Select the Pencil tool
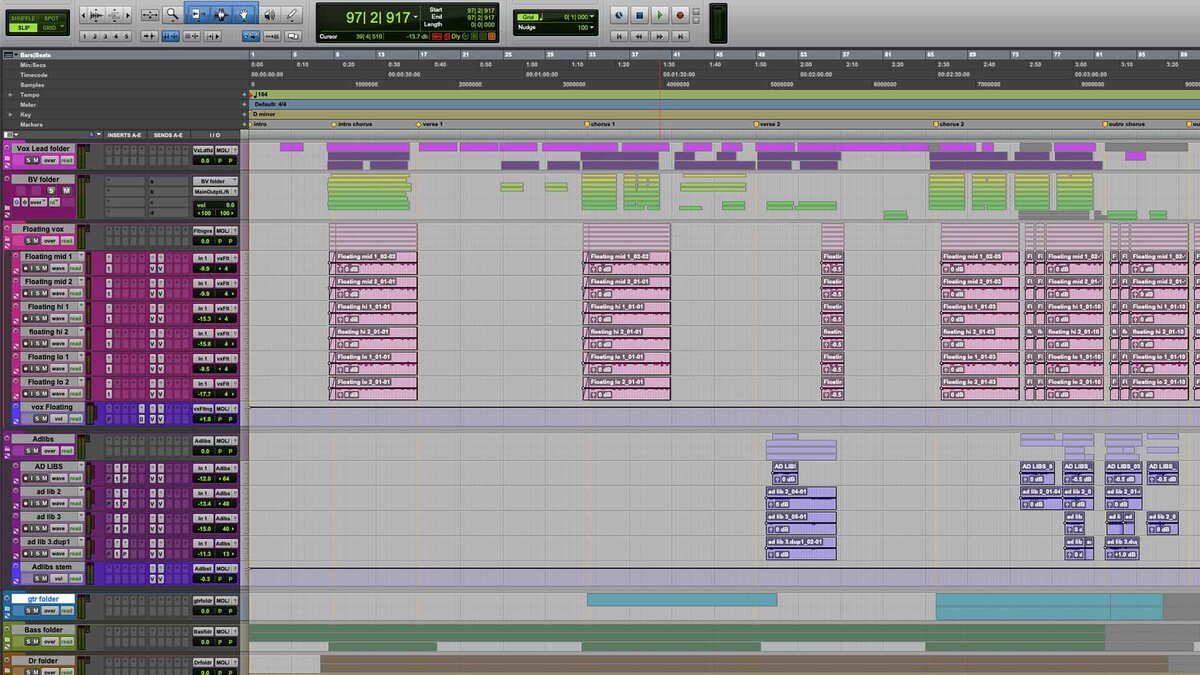This screenshot has height=675, width=1200. [x=293, y=14]
